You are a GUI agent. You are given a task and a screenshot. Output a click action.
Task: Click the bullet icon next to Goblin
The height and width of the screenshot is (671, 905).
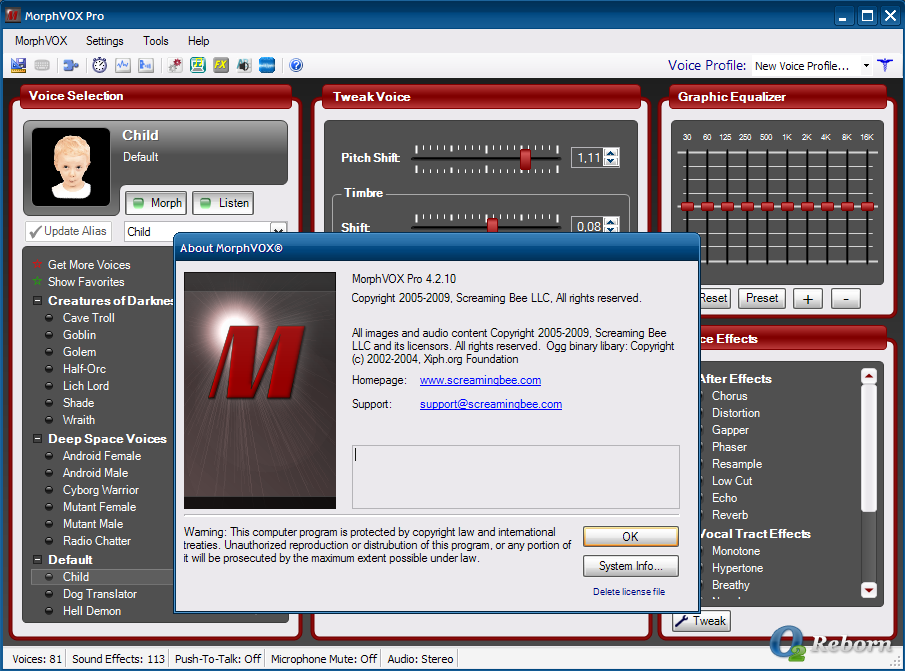click(50, 335)
